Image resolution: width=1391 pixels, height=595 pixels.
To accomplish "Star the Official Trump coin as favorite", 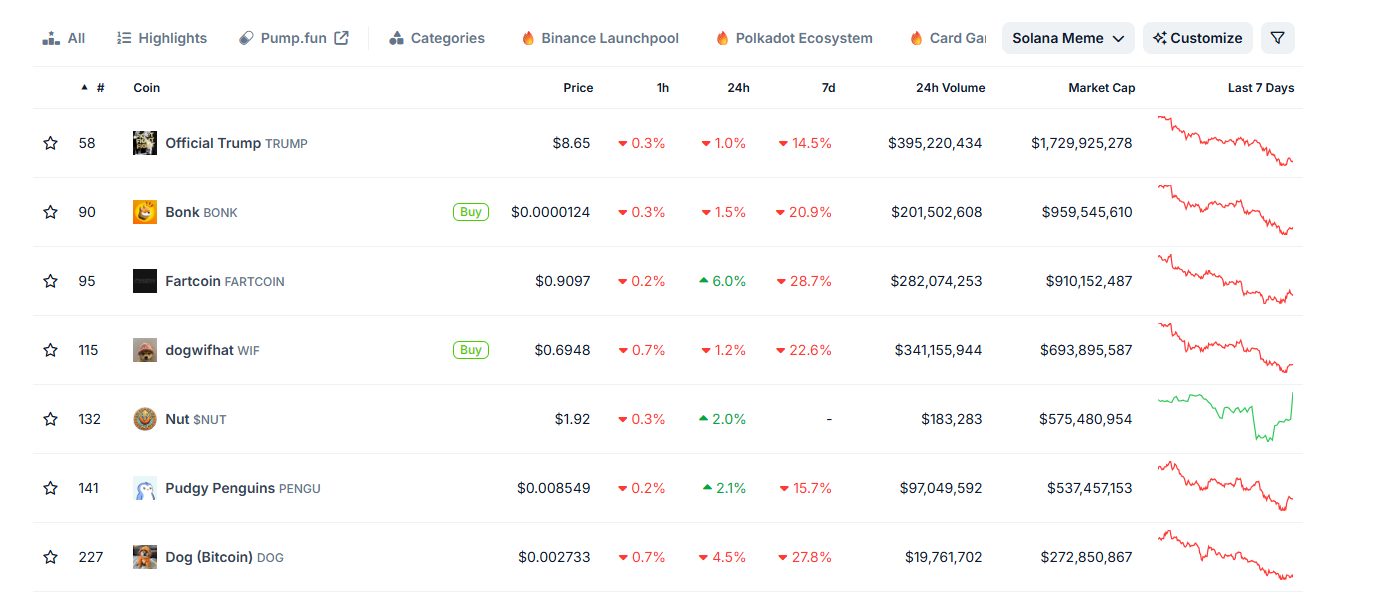I will pos(50,143).
